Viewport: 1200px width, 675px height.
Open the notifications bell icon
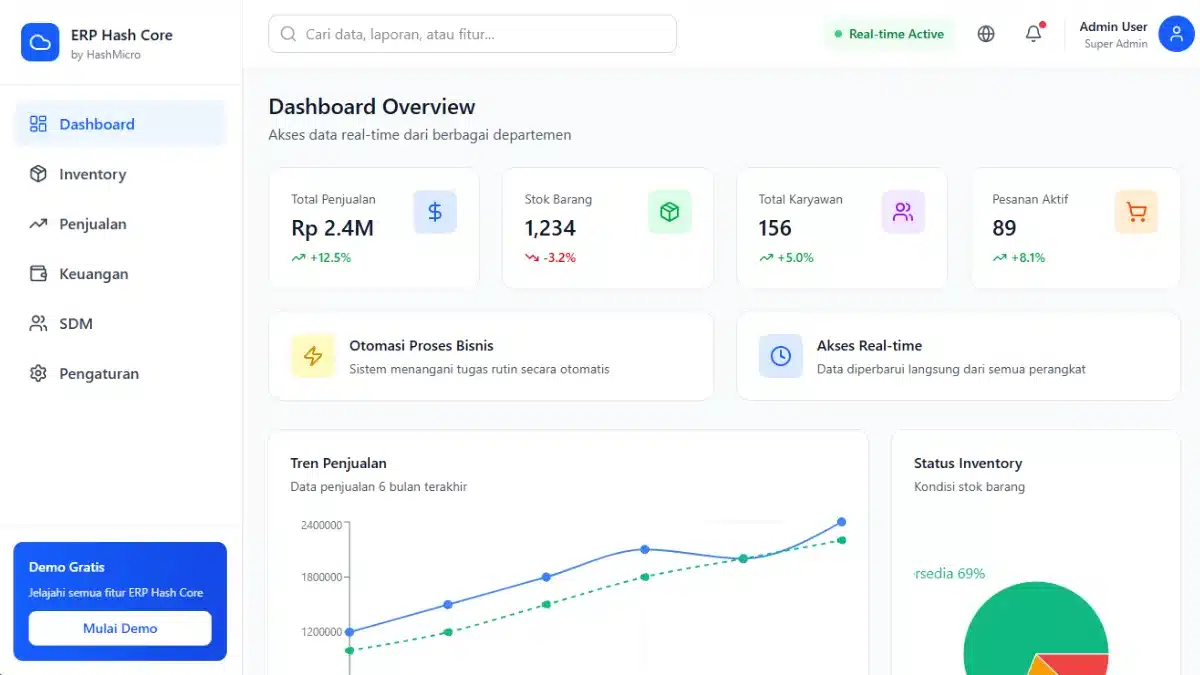(x=1033, y=34)
